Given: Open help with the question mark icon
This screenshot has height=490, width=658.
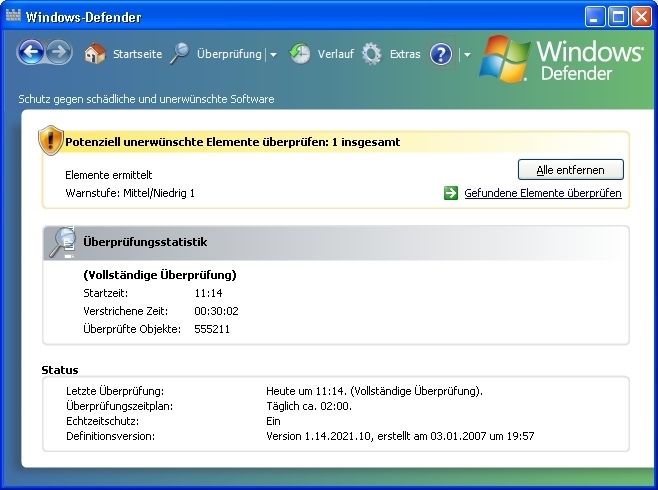Looking at the screenshot, I should tap(441, 54).
